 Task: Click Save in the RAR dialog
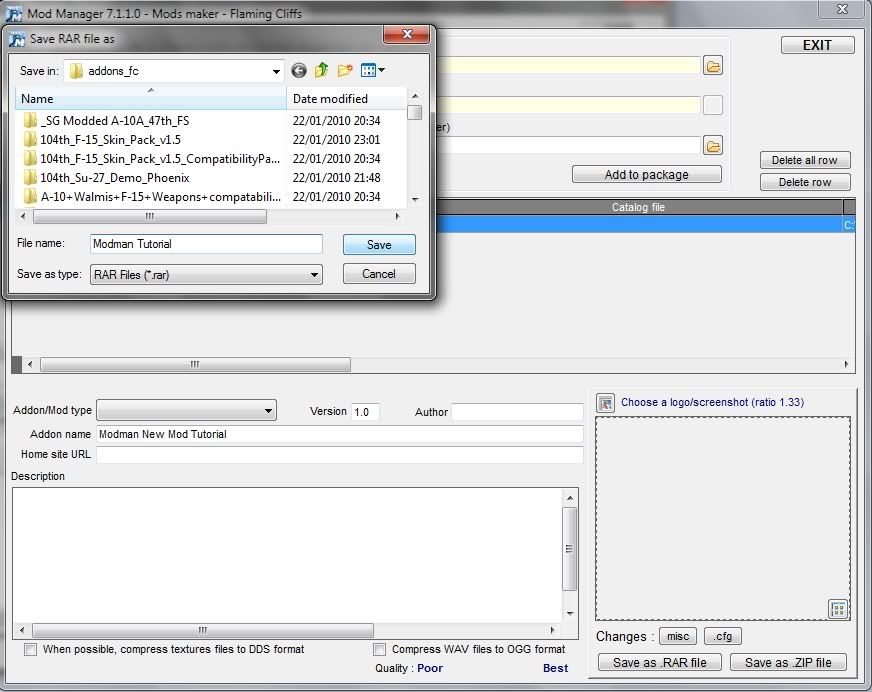click(x=379, y=245)
